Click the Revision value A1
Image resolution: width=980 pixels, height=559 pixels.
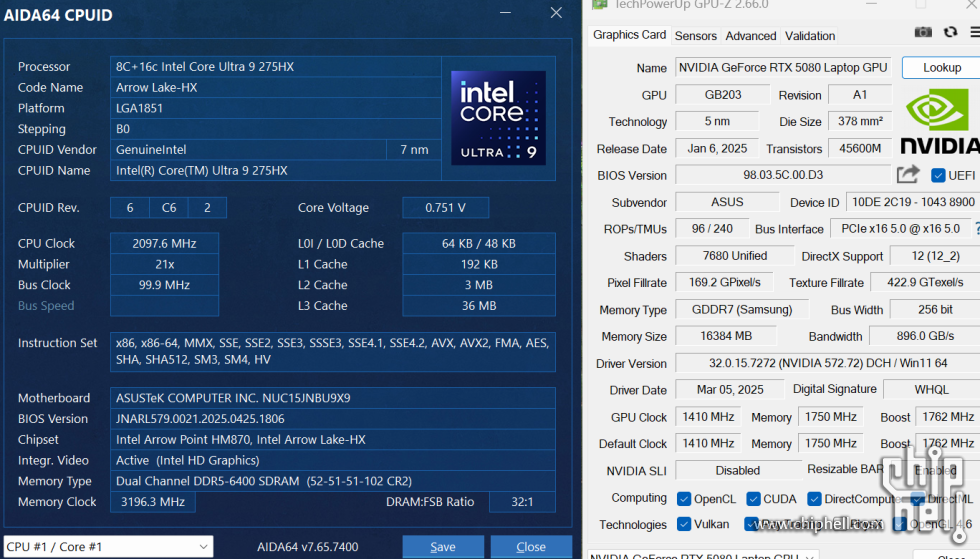860,94
